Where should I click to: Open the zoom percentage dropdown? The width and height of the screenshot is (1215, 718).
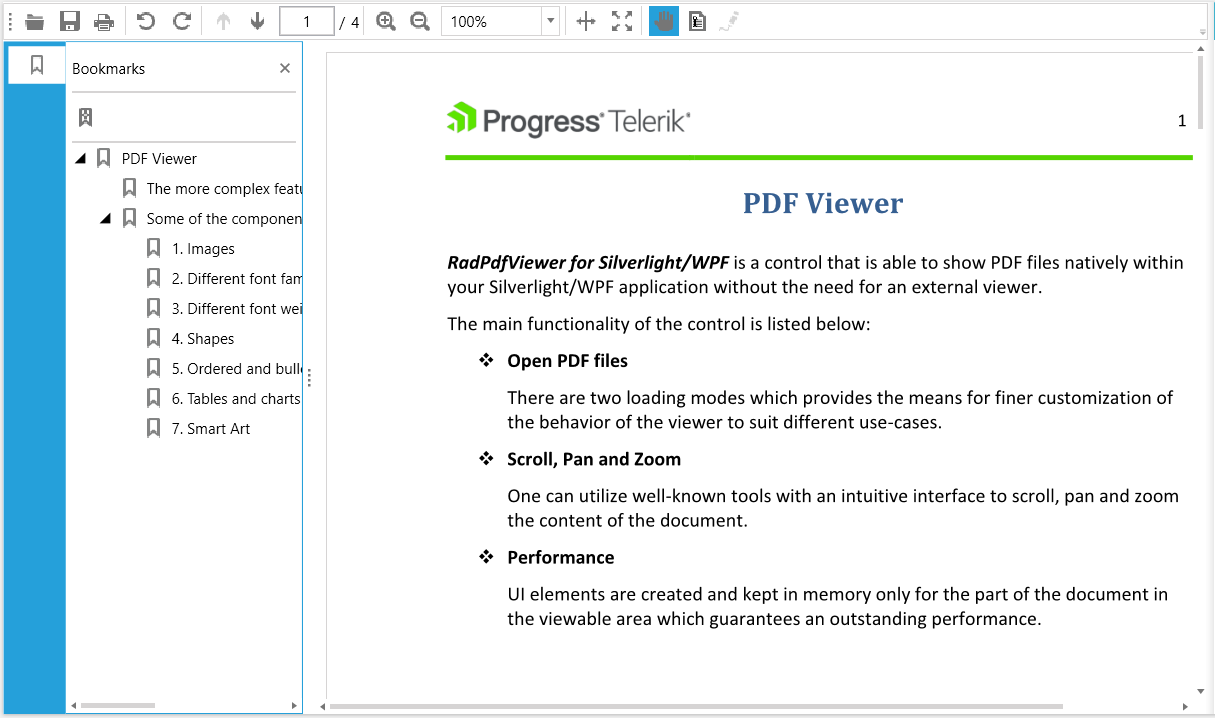click(550, 20)
